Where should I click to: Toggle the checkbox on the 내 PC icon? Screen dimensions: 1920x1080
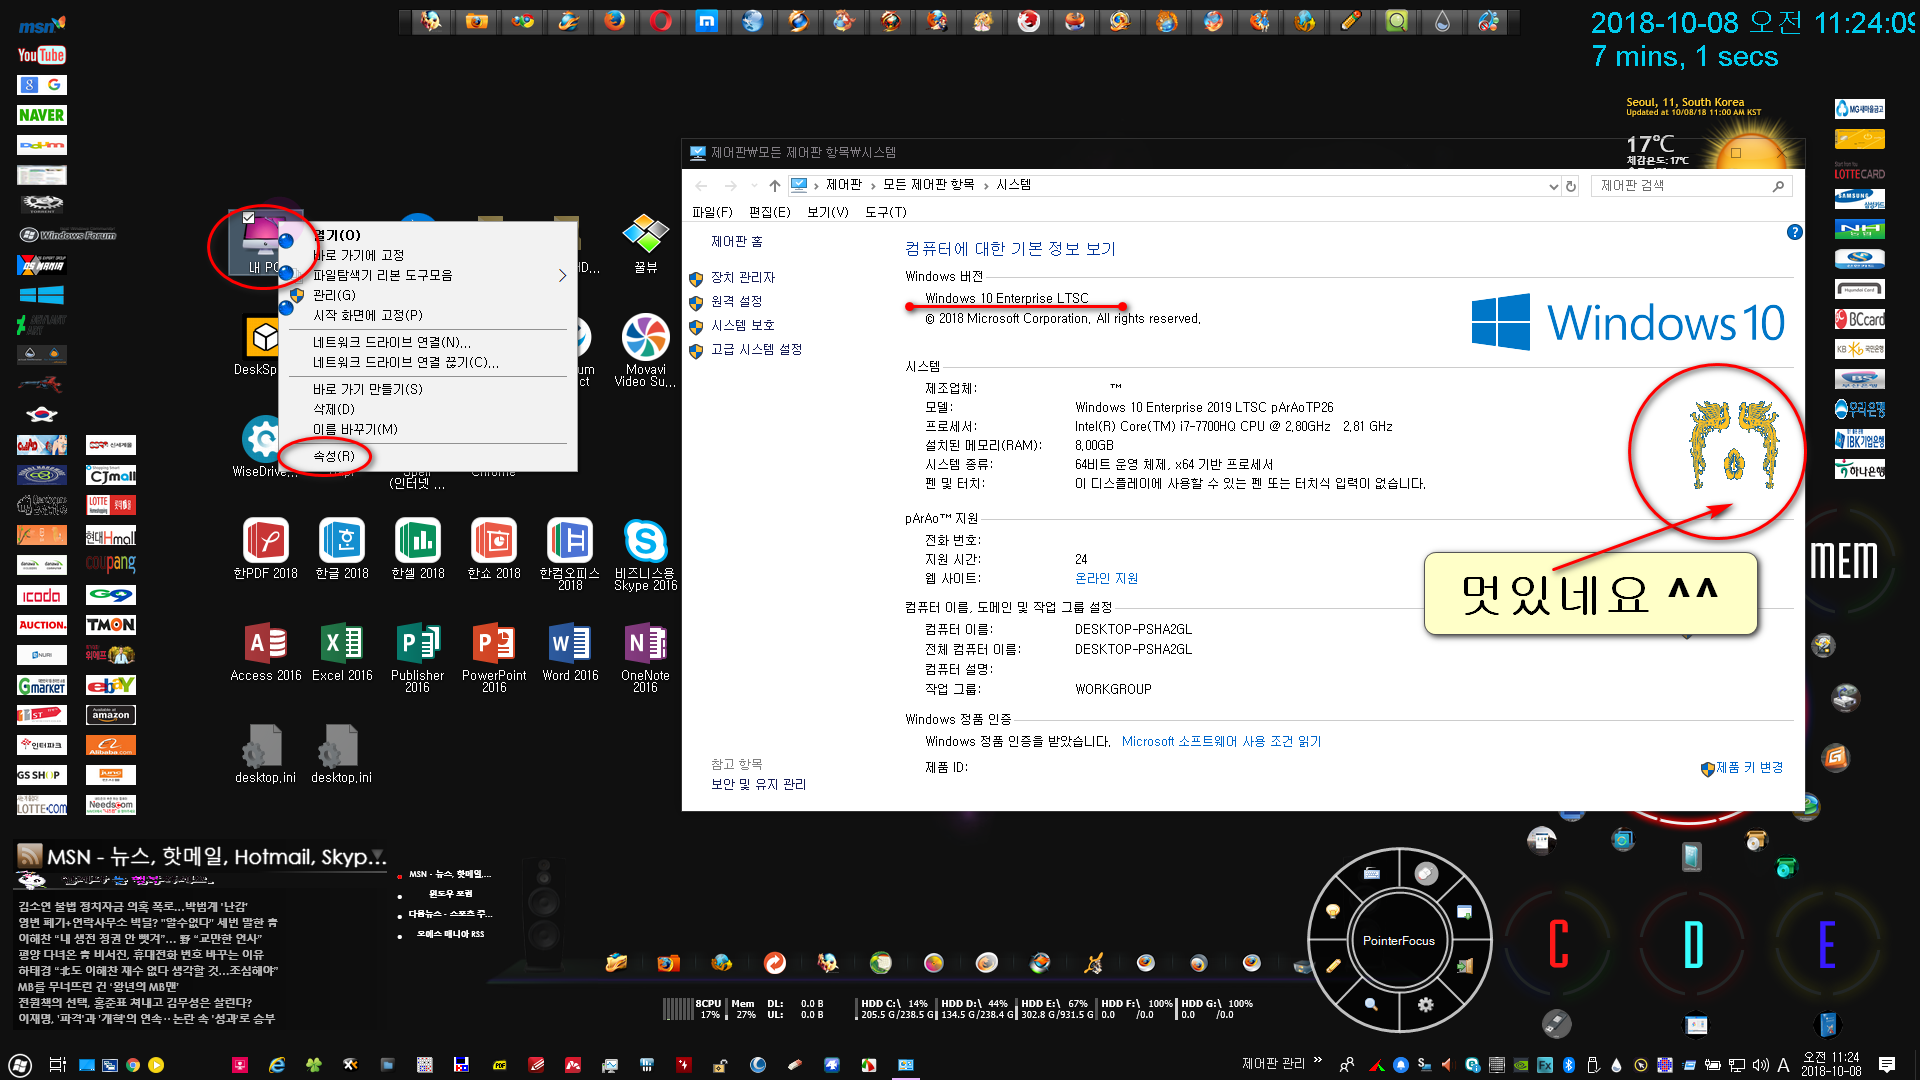coord(249,217)
